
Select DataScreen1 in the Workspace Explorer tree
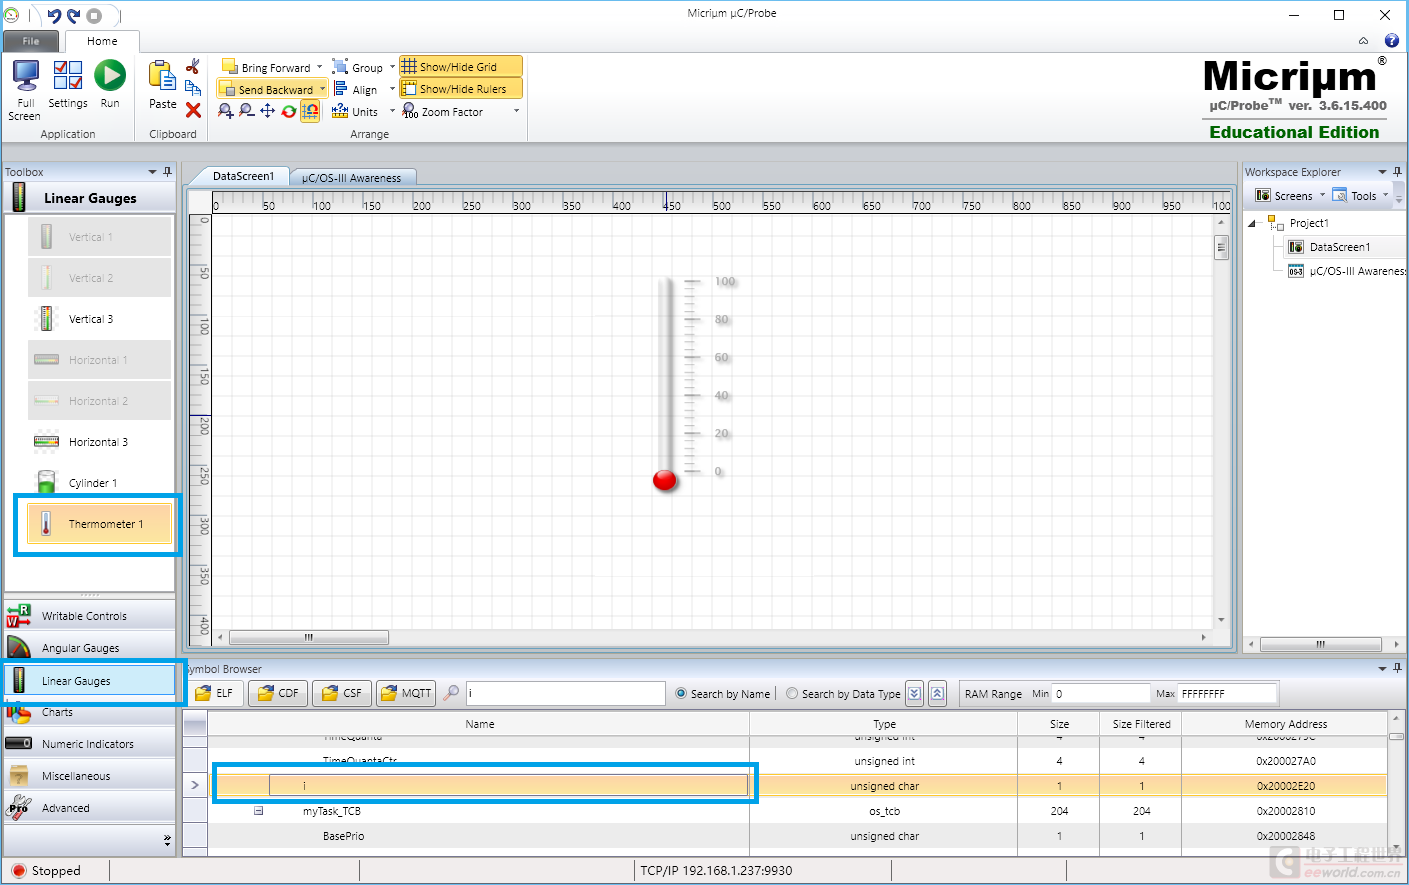click(x=1339, y=247)
